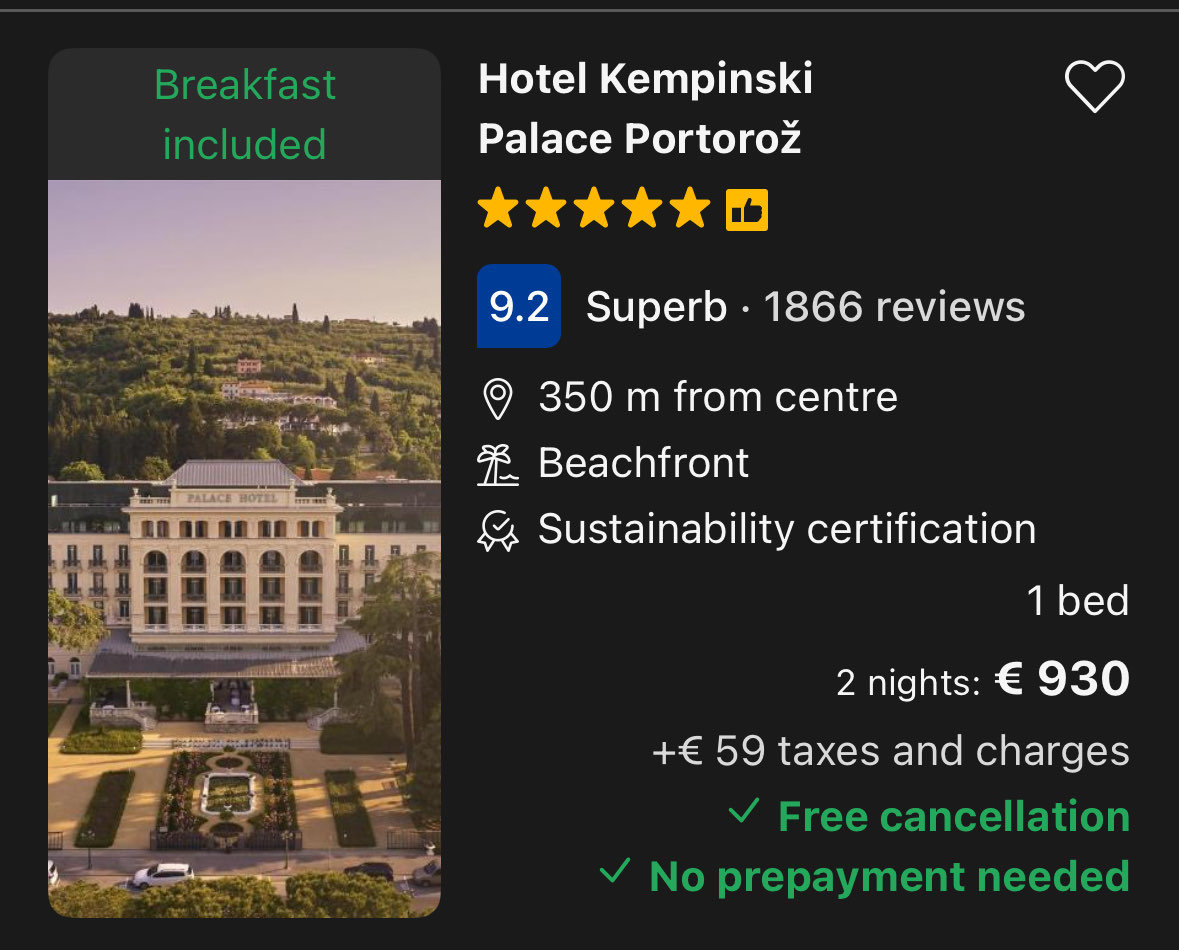Save hotel with the heart icon
Viewport: 1179px width, 950px height.
point(1095,86)
